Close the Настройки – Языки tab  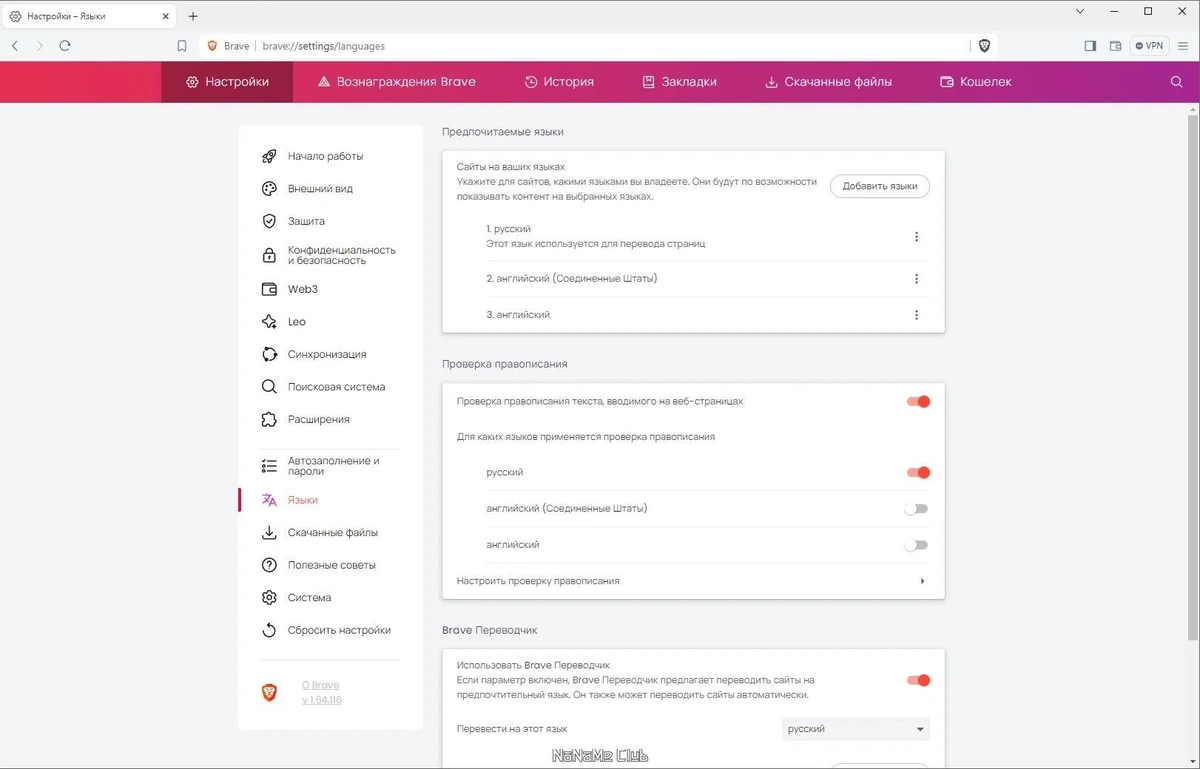166,16
